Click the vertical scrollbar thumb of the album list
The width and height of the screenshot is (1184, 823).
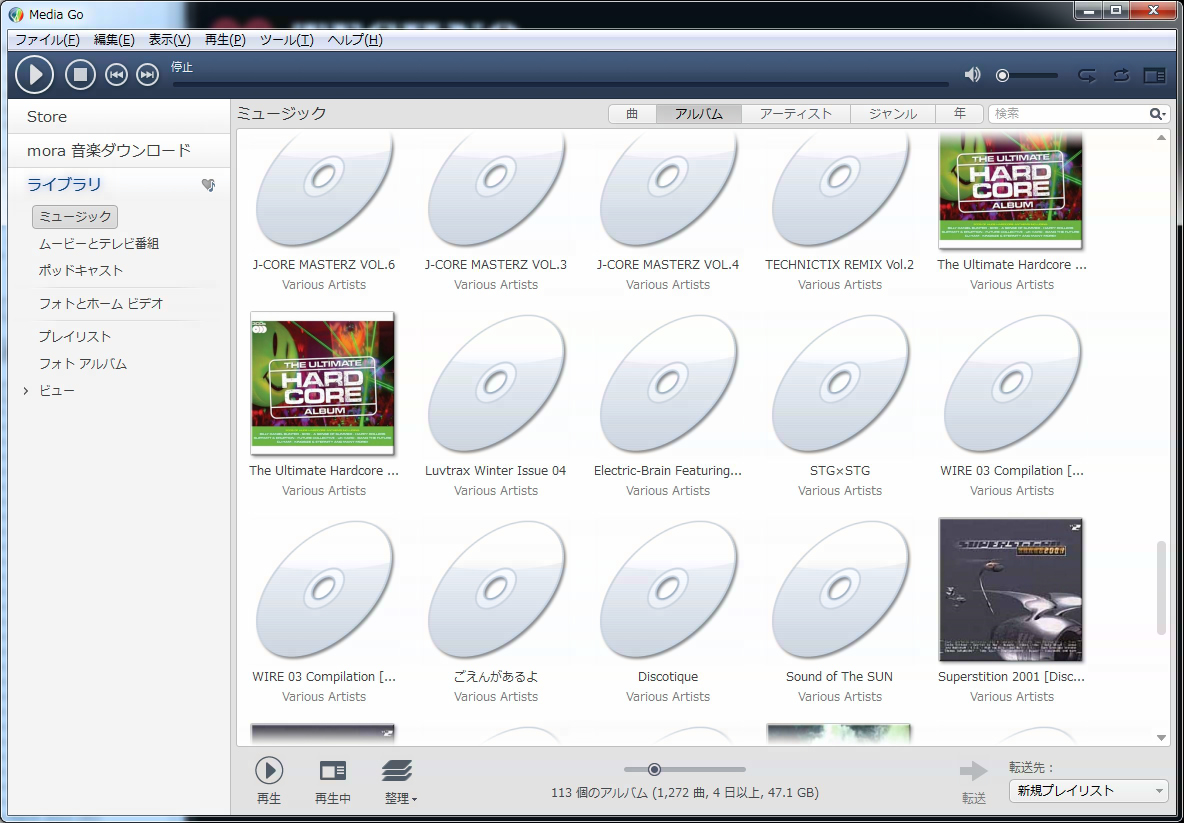point(1161,589)
